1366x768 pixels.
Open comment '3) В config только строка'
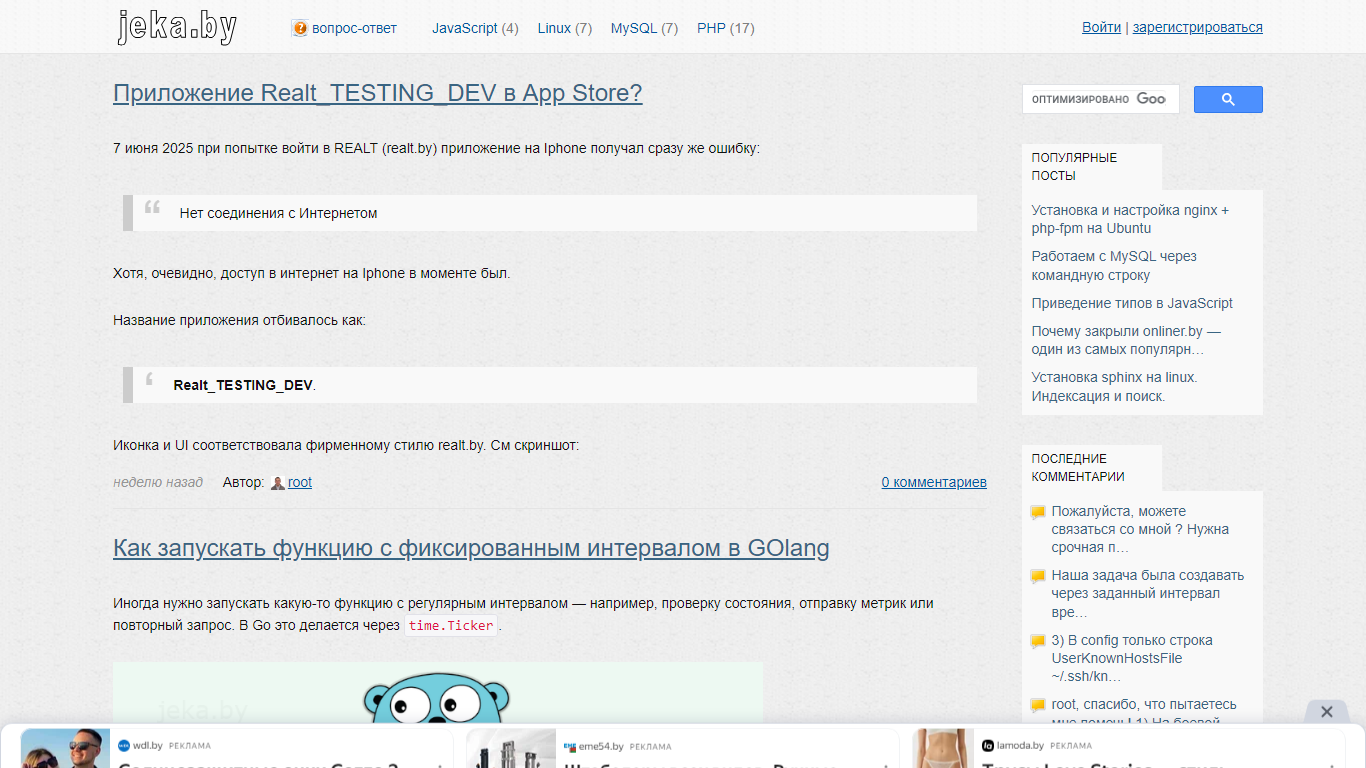[x=1132, y=658]
